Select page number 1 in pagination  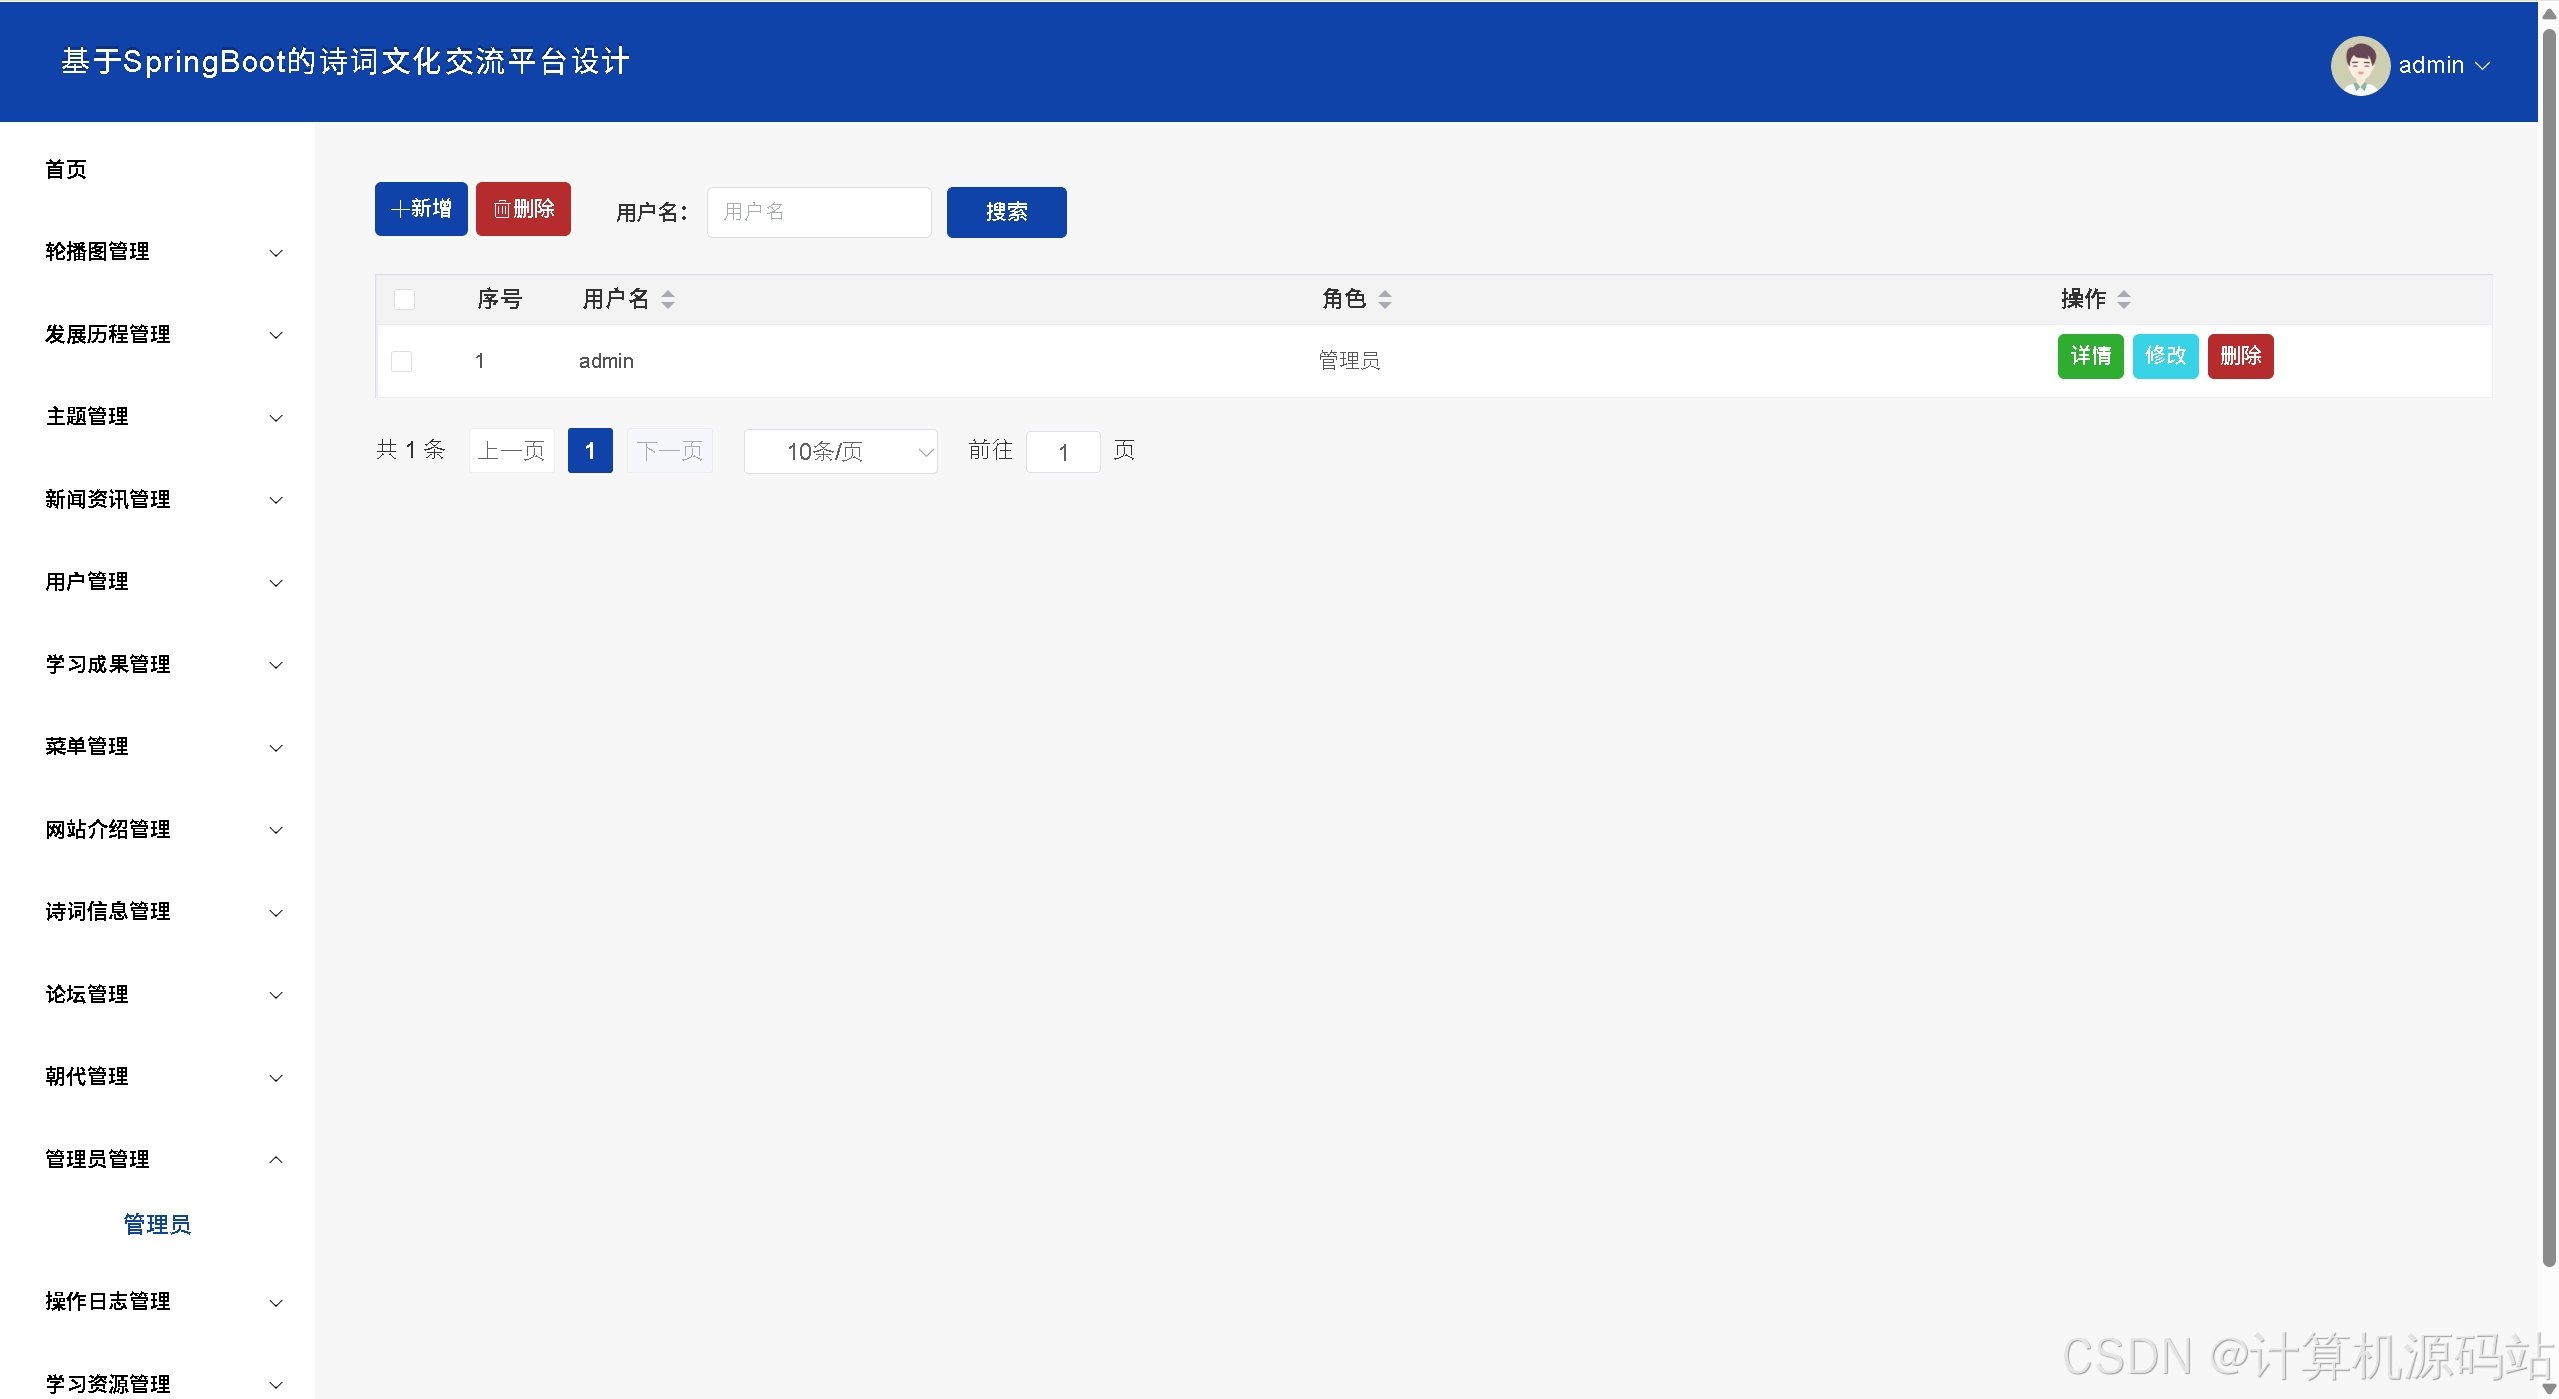click(590, 451)
